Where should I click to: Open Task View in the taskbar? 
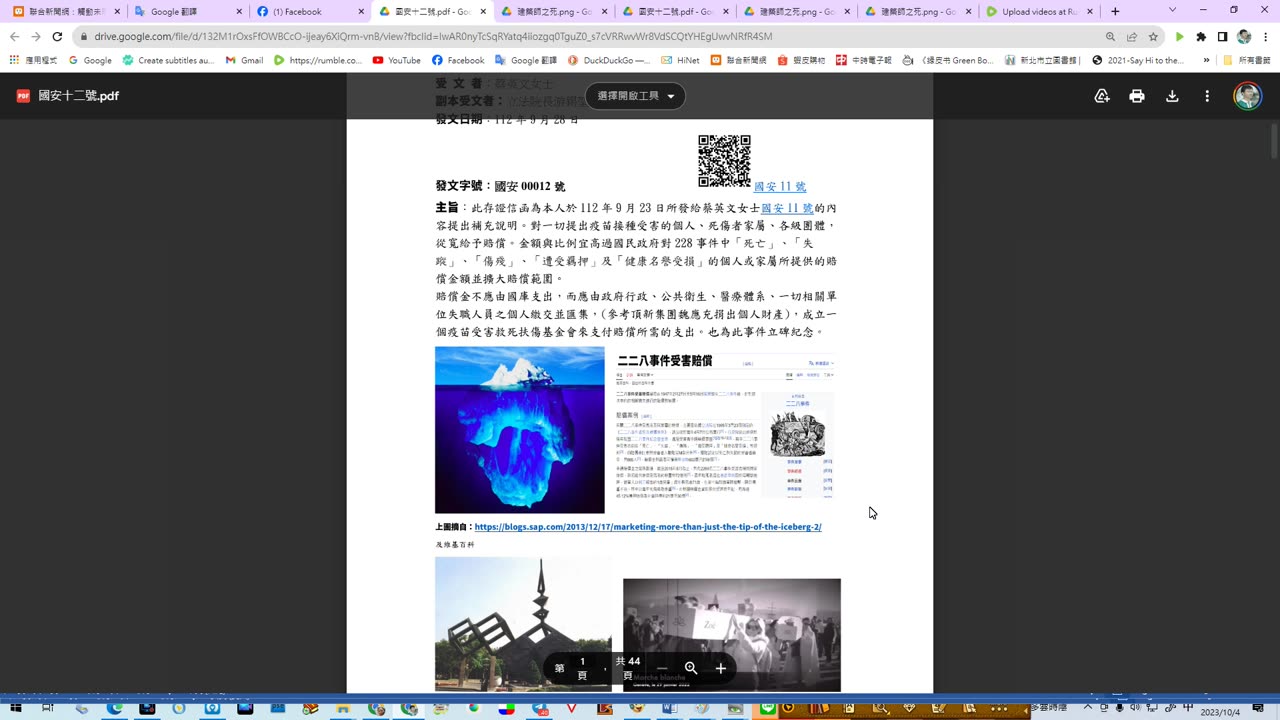coord(47,709)
